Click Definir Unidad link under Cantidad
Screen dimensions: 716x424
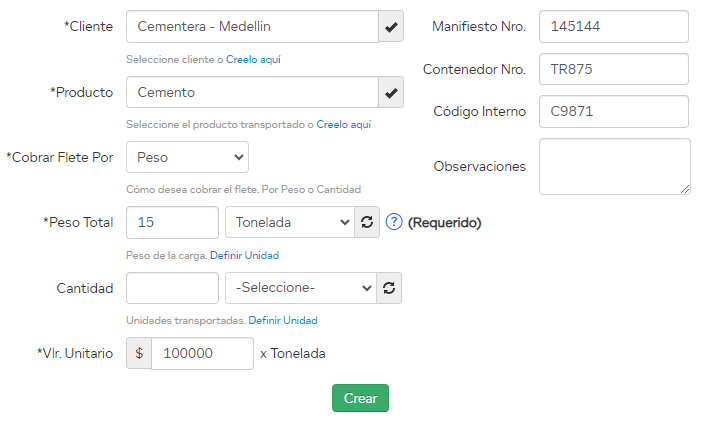(283, 321)
